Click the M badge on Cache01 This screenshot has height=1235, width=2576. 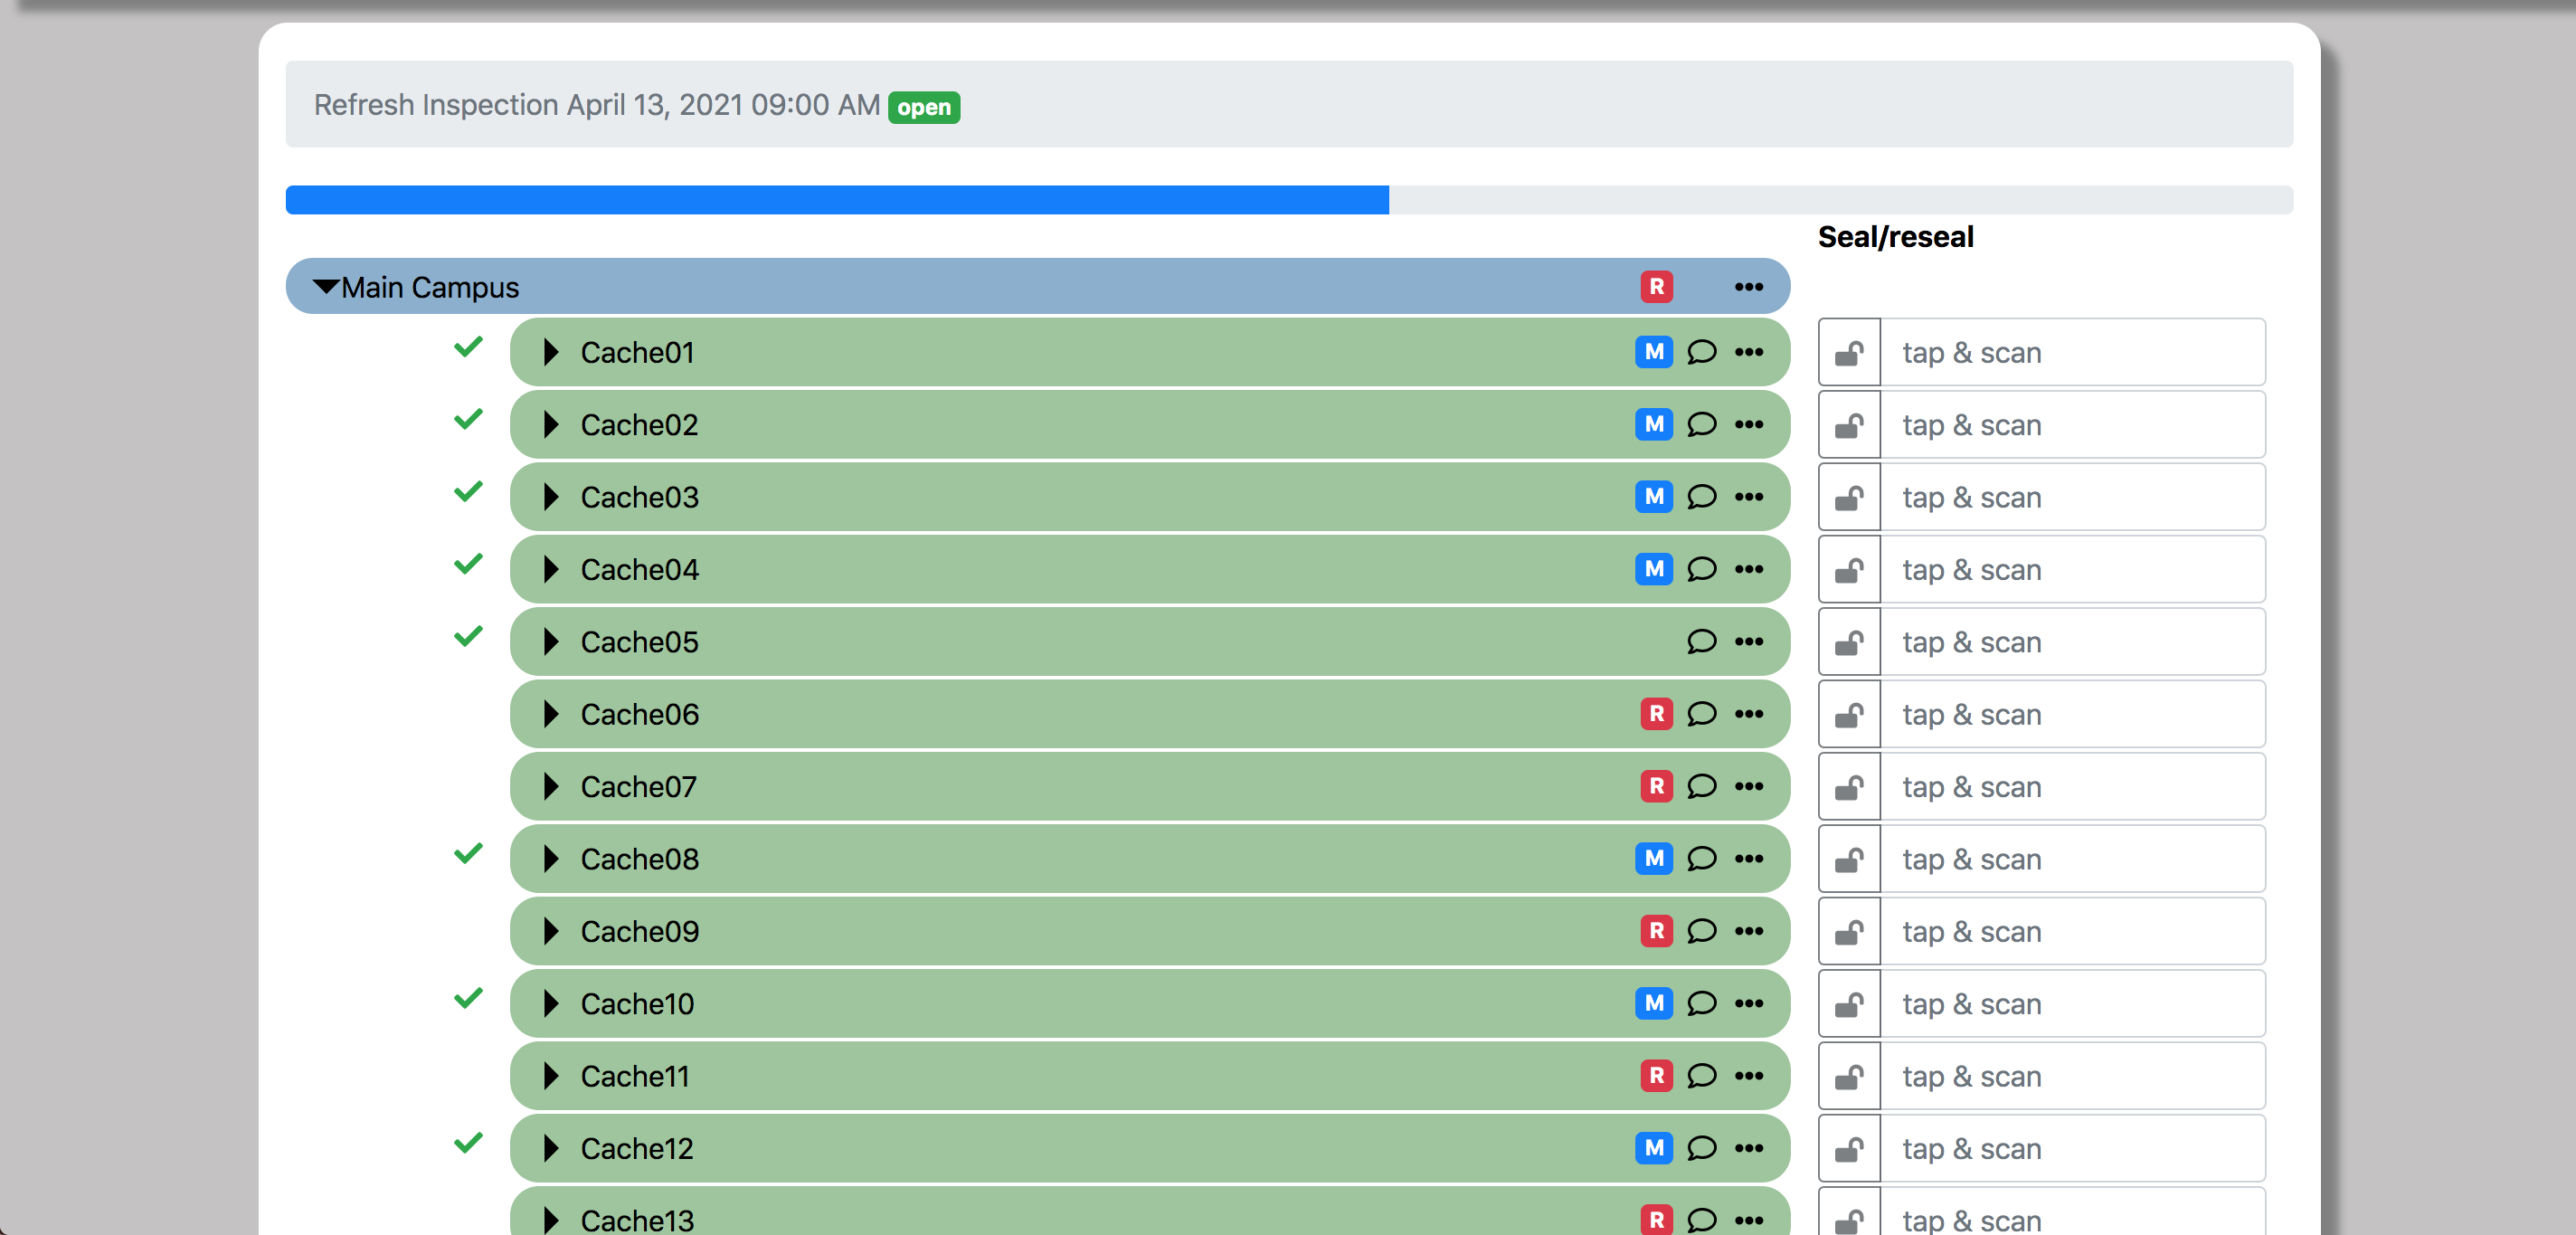(x=1654, y=352)
